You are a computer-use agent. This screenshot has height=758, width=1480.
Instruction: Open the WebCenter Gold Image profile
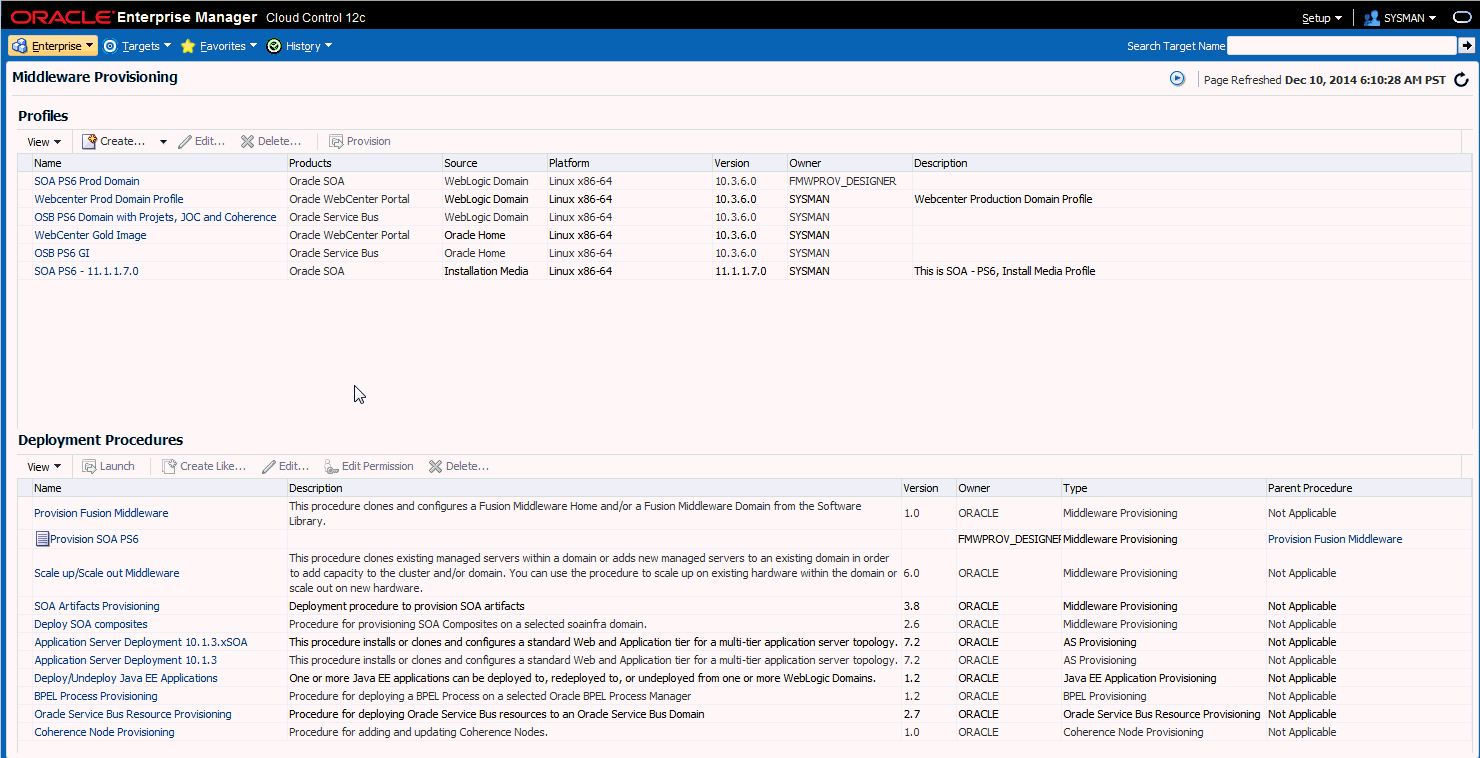(x=90, y=235)
